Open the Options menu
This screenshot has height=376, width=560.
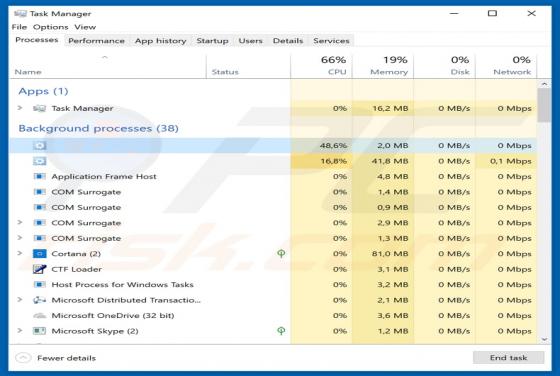tap(50, 27)
